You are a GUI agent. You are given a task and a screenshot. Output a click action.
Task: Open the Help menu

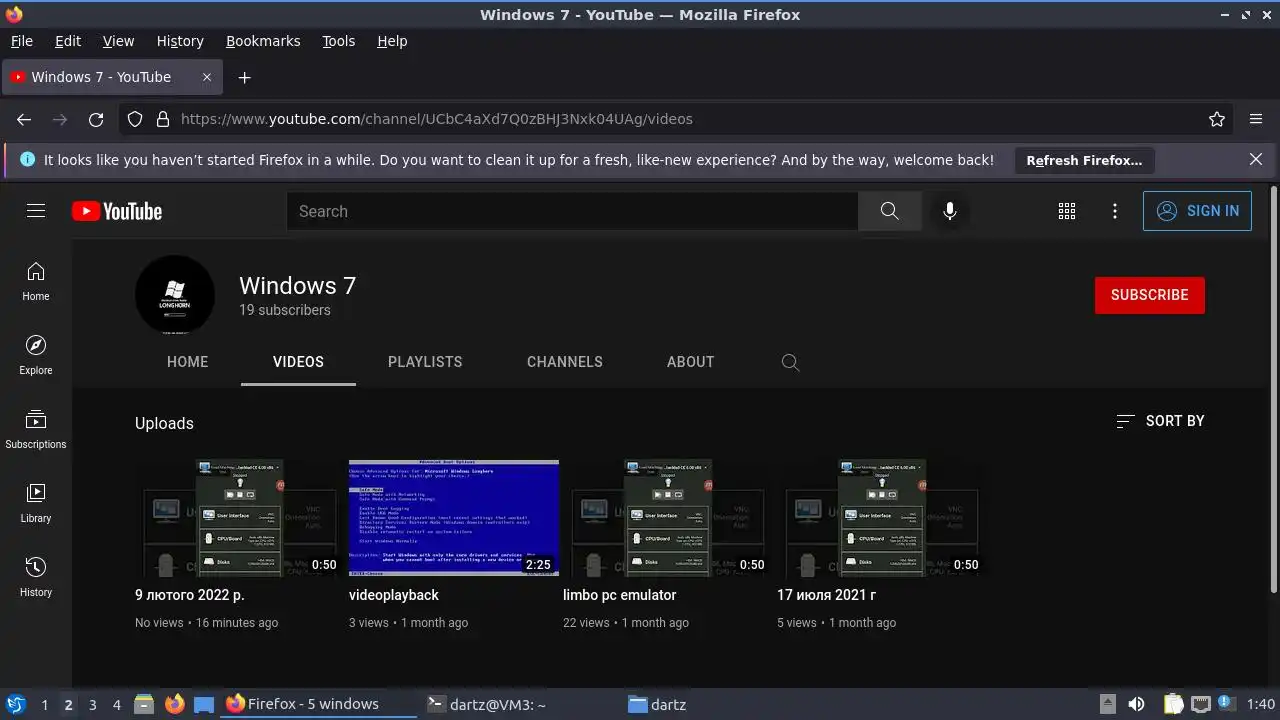point(392,41)
